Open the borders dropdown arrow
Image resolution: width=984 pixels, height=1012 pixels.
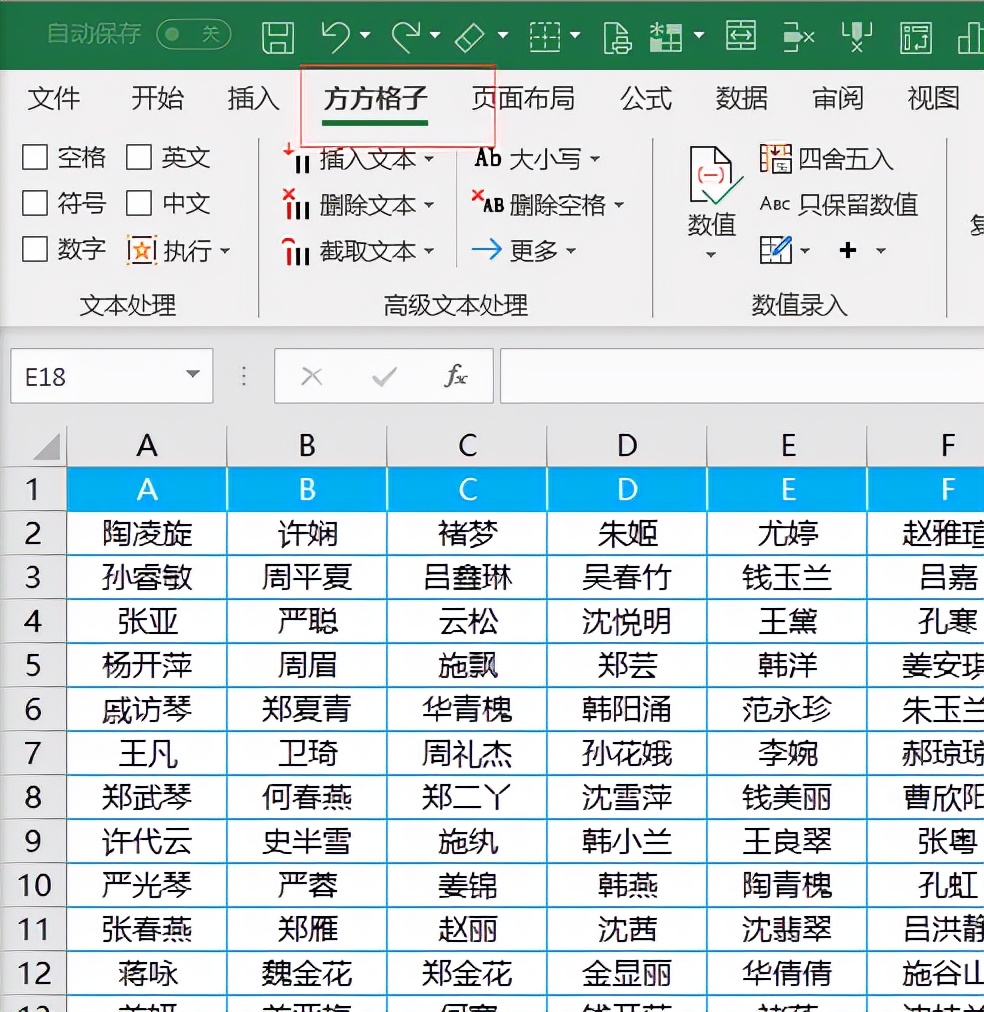click(x=575, y=35)
